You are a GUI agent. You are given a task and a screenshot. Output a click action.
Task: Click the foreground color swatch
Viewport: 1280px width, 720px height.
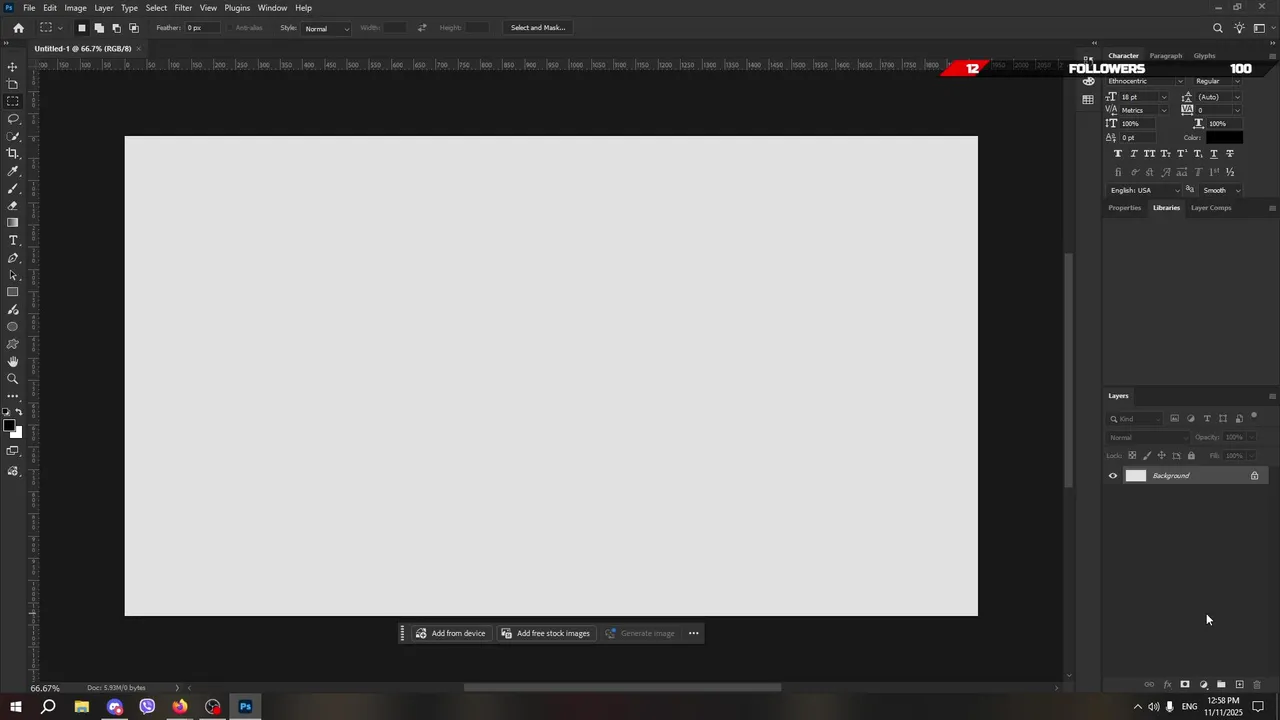(x=9, y=426)
